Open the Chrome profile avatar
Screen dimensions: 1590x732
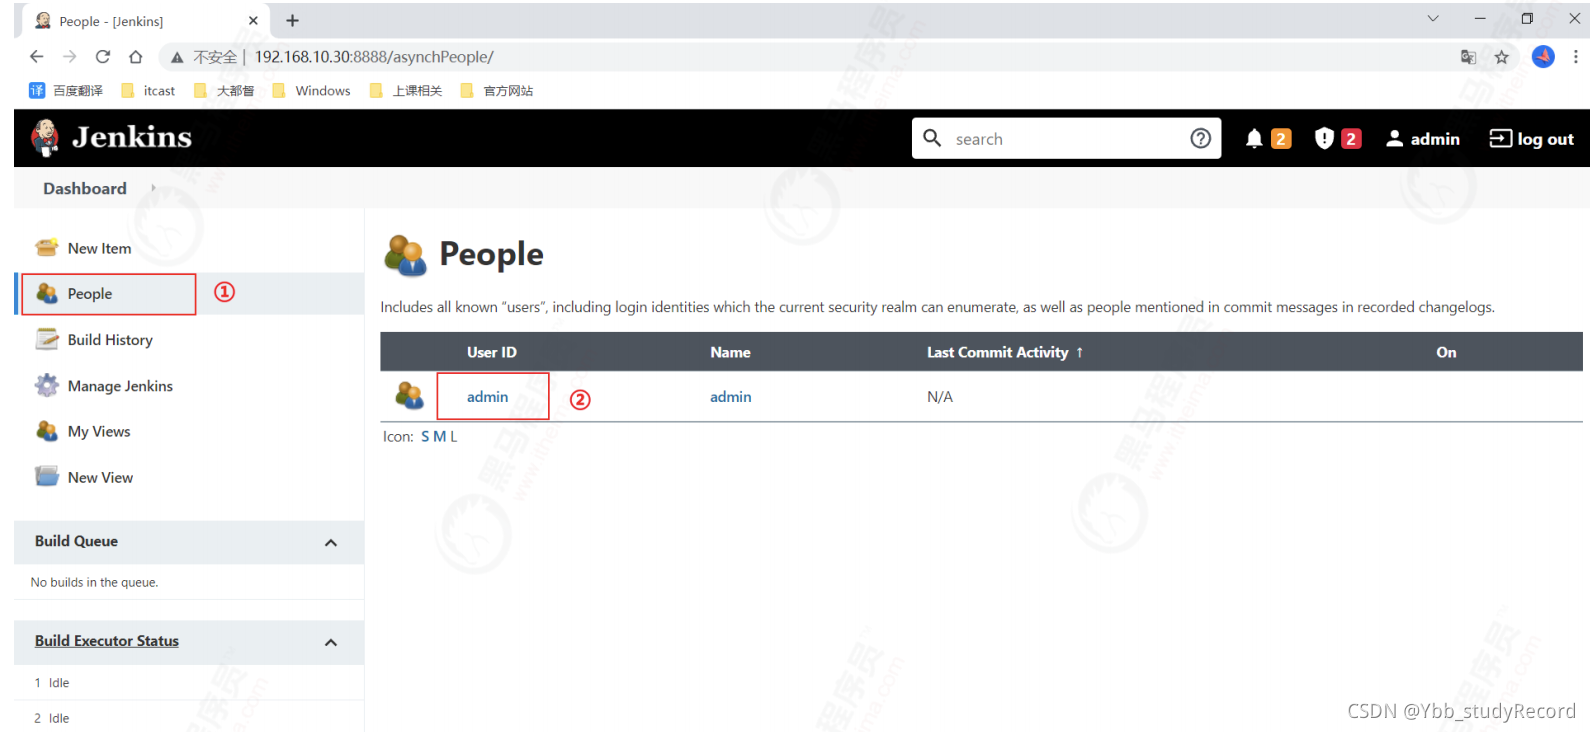(x=1543, y=57)
